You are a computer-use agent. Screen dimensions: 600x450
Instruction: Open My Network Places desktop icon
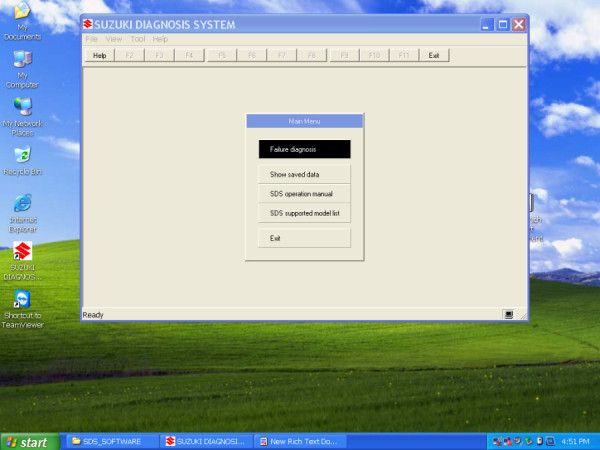coord(22,106)
